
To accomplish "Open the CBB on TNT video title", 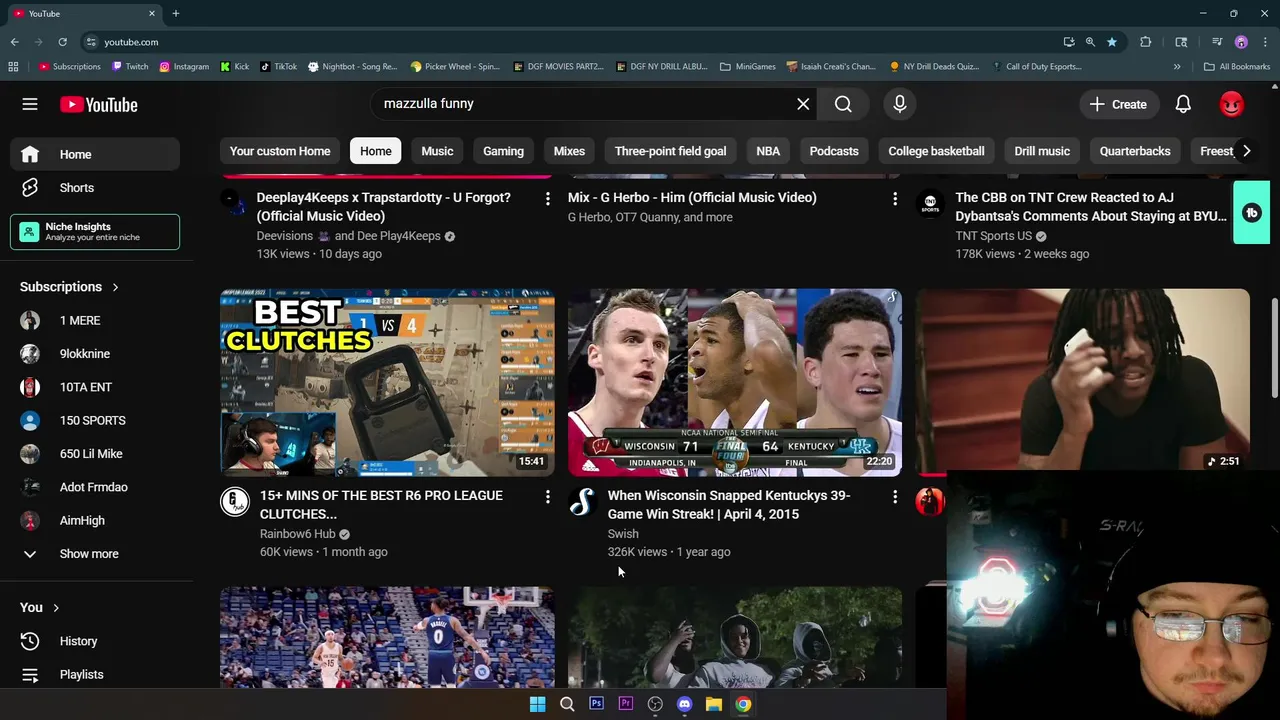I will [x=1091, y=207].
